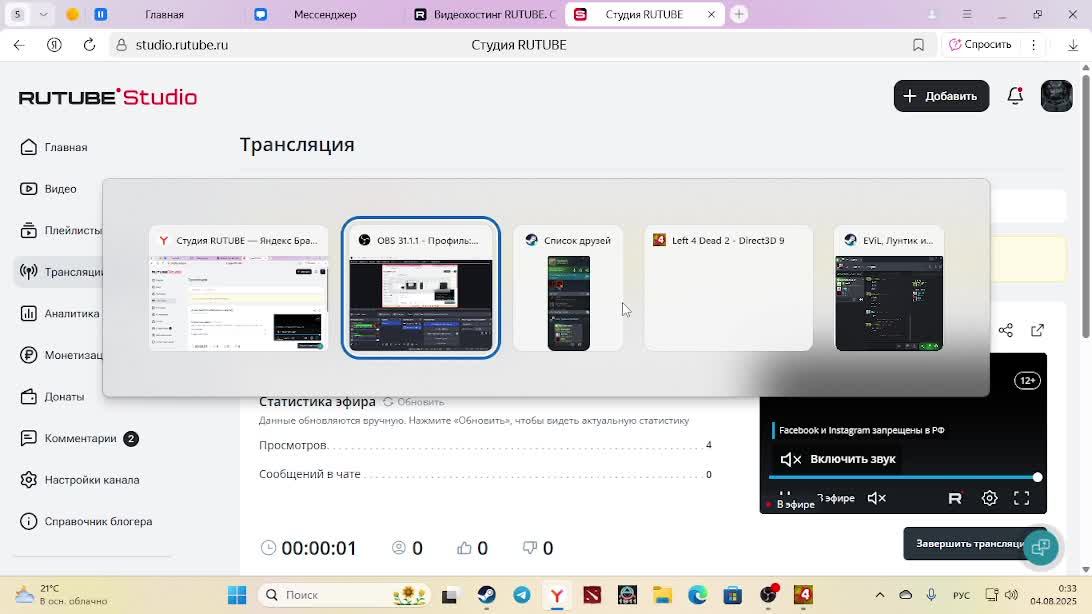Open the Windows Start menu
The height and width of the screenshot is (614, 1092).
pyautogui.click(x=237, y=595)
